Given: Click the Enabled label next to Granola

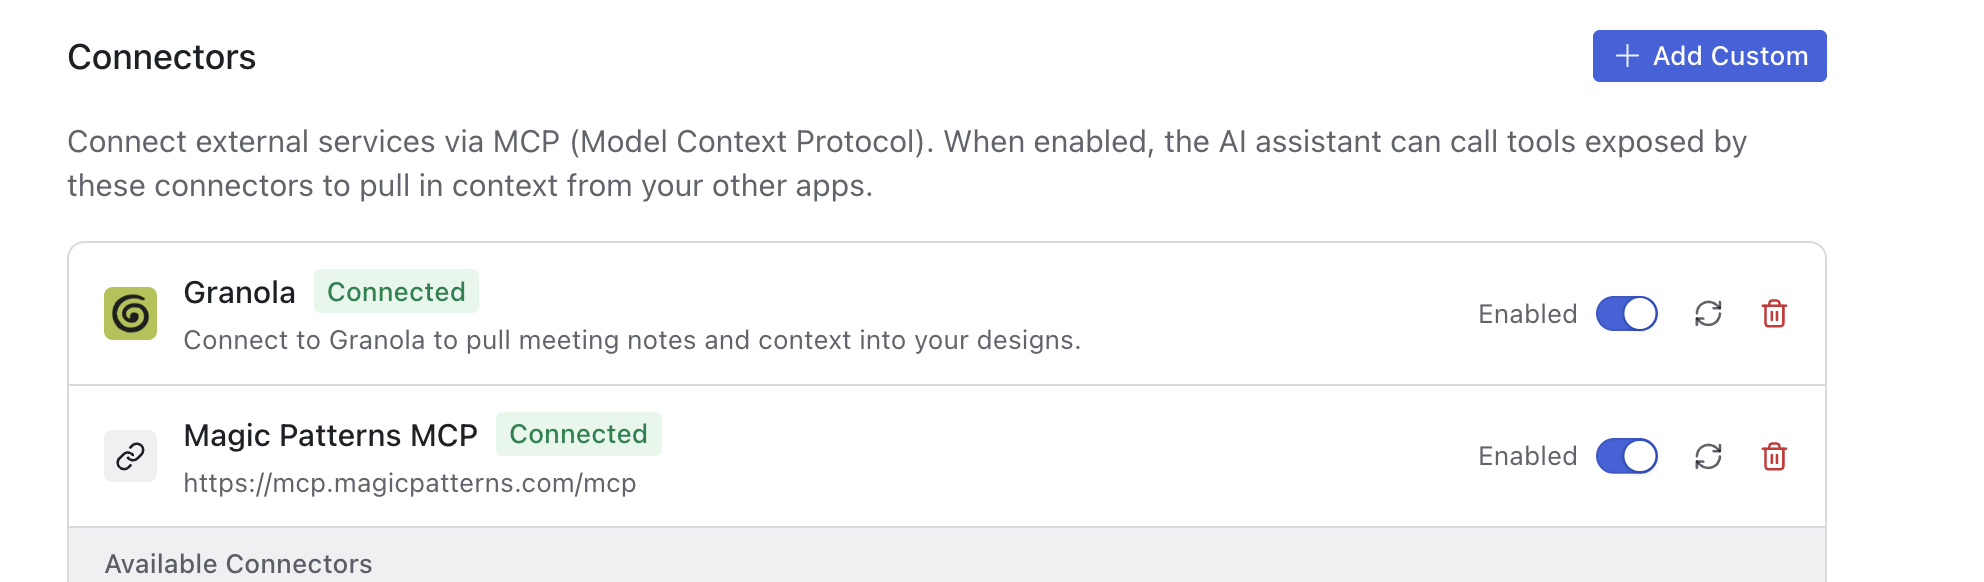Looking at the screenshot, I should 1527,314.
